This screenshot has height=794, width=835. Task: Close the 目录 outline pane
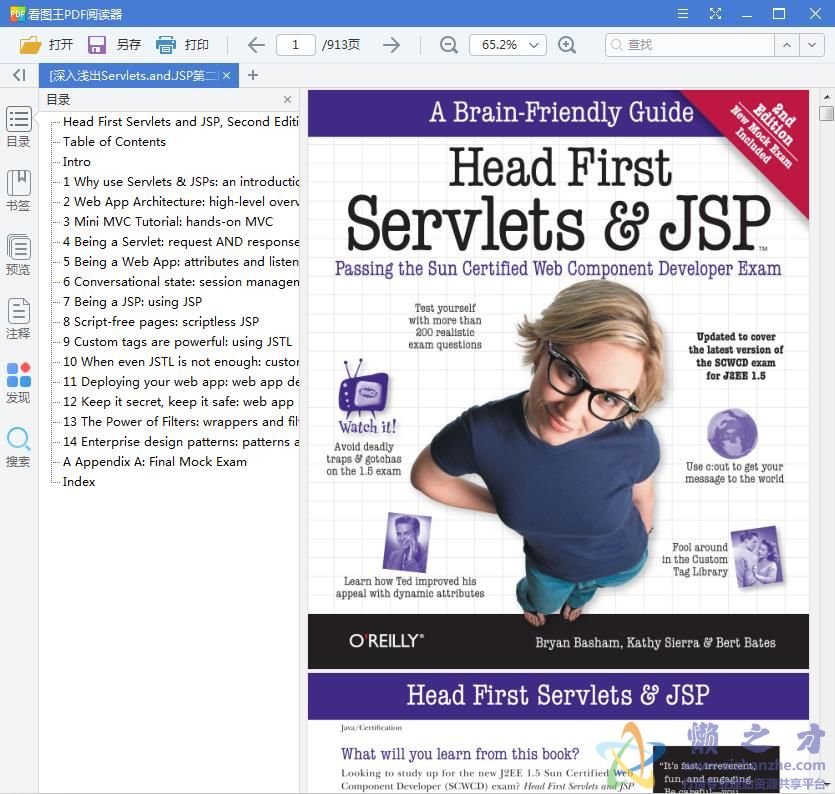(288, 100)
